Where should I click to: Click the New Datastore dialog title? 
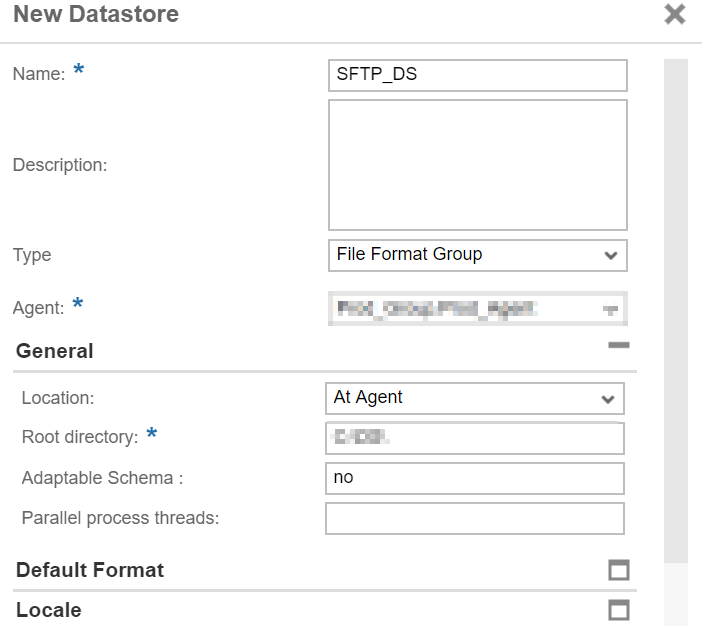coord(96,15)
